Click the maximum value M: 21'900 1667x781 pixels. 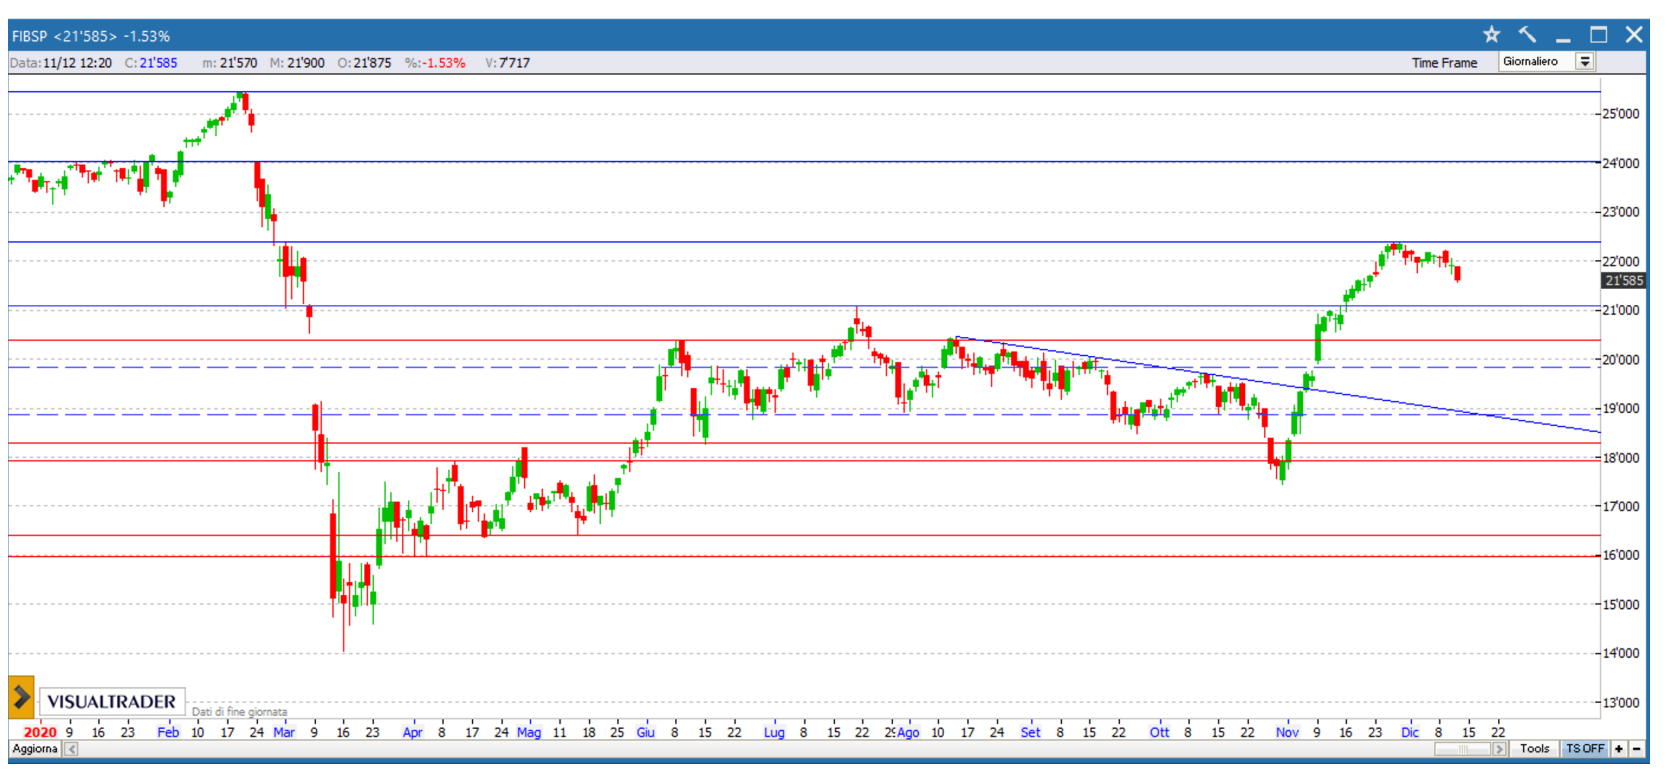click(297, 63)
